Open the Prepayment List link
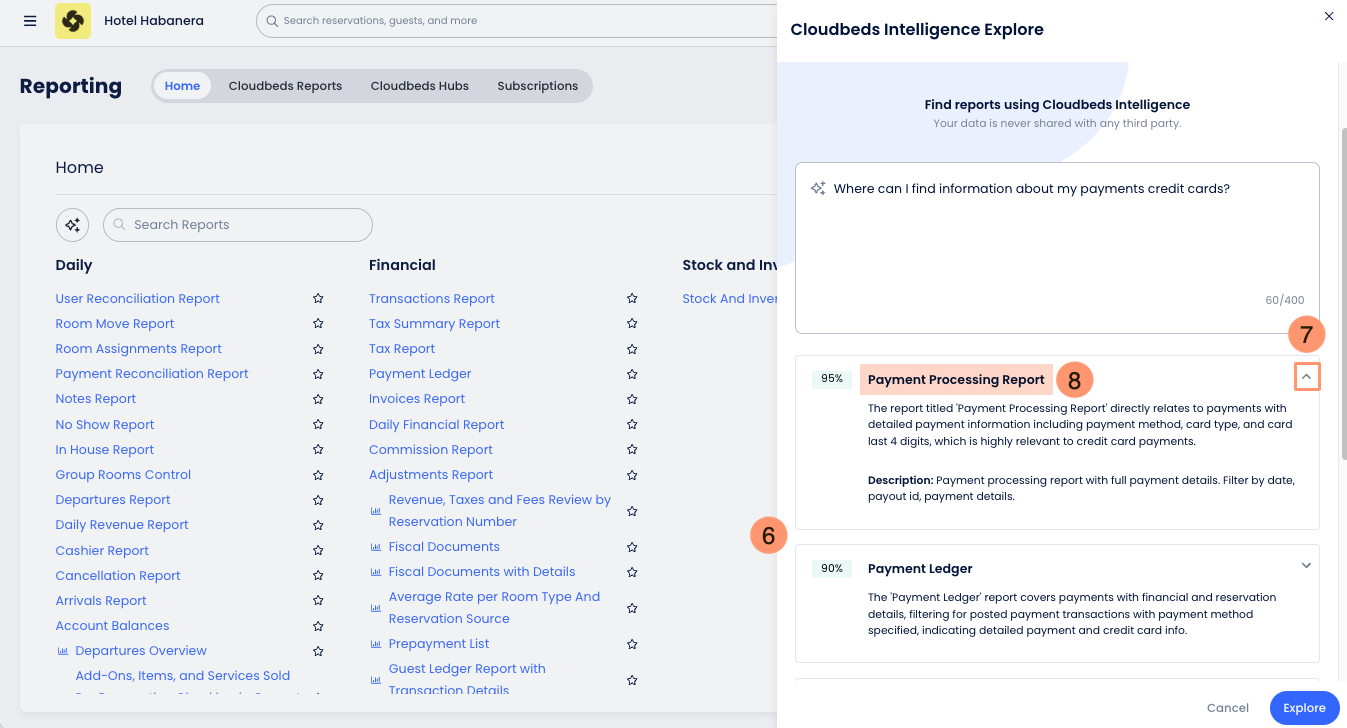This screenshot has height=728, width=1347. pyautogui.click(x=439, y=644)
